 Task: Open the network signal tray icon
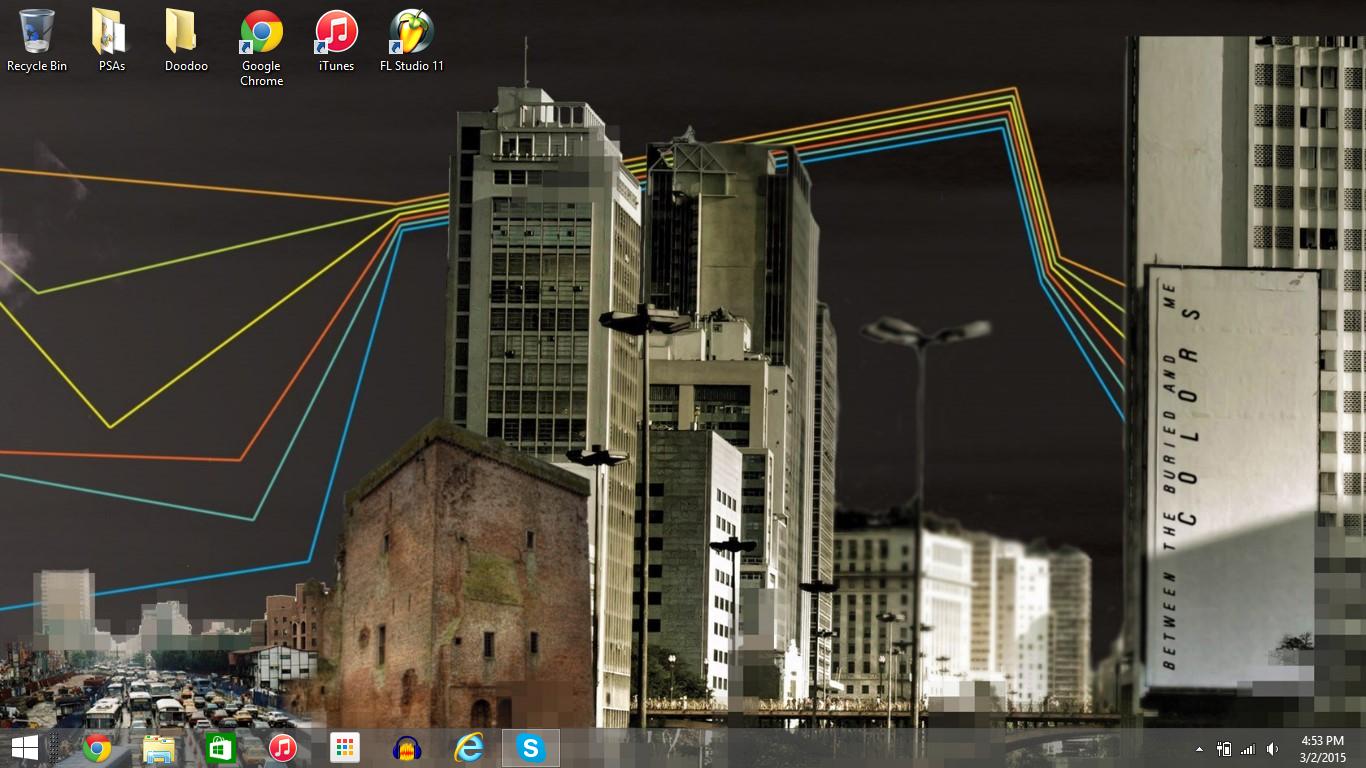(x=1247, y=749)
